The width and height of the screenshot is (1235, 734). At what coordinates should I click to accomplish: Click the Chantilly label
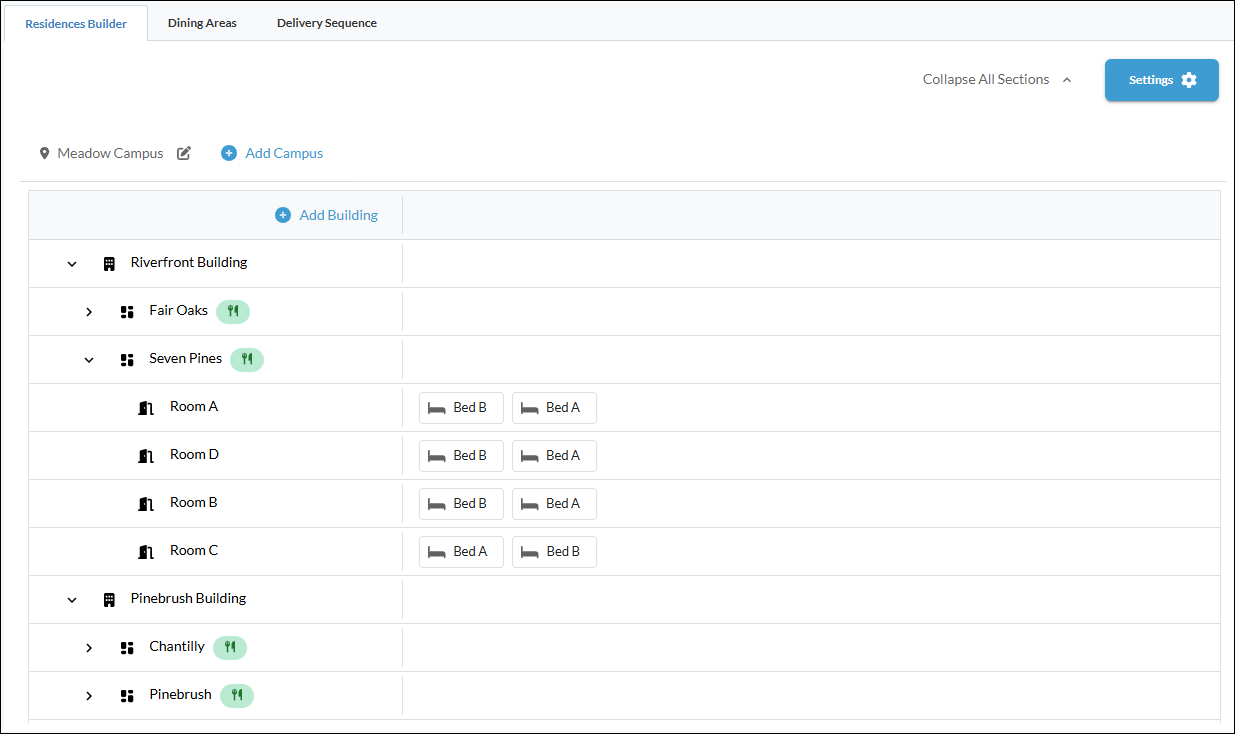tap(177, 647)
